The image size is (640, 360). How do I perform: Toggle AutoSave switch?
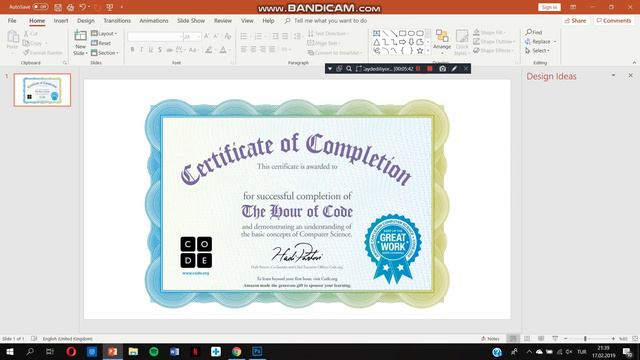point(40,7)
